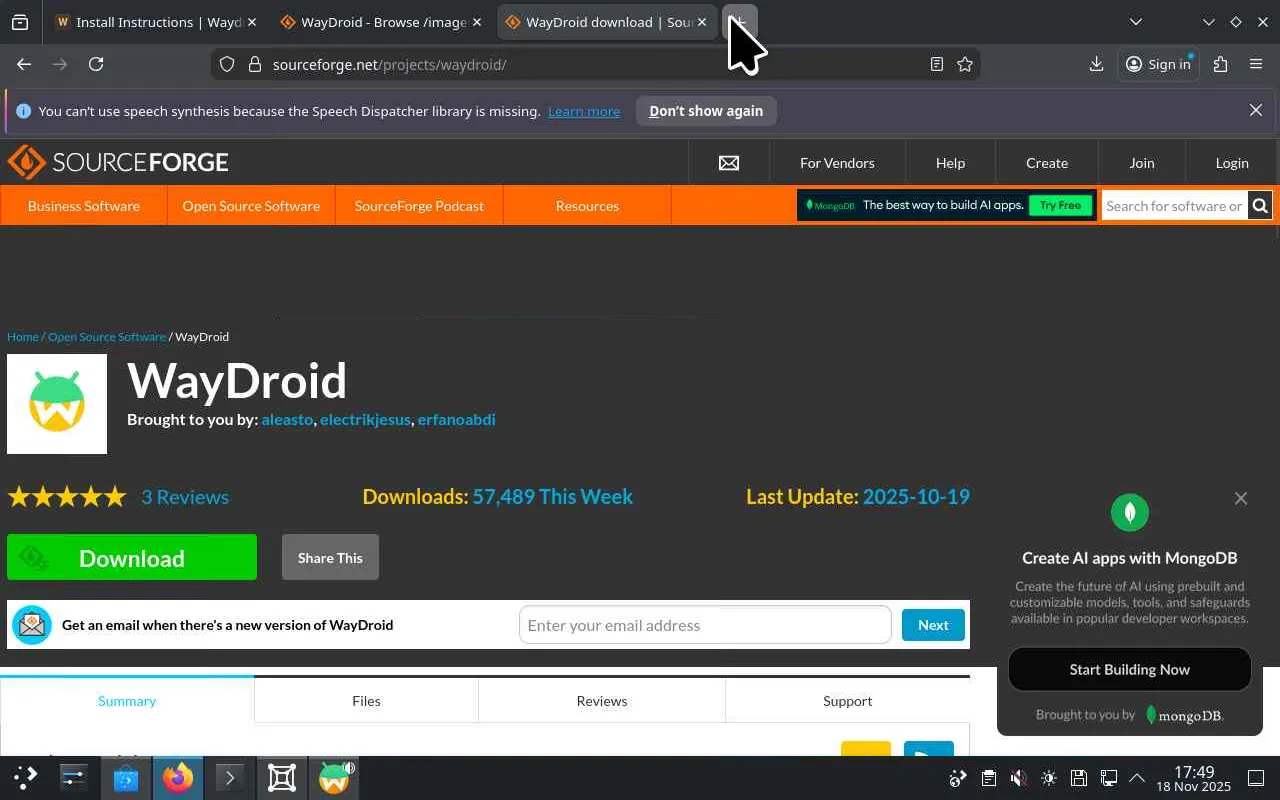The height and width of the screenshot is (800, 1280).
Task: Toggle reader view for this page
Action: click(x=937, y=64)
